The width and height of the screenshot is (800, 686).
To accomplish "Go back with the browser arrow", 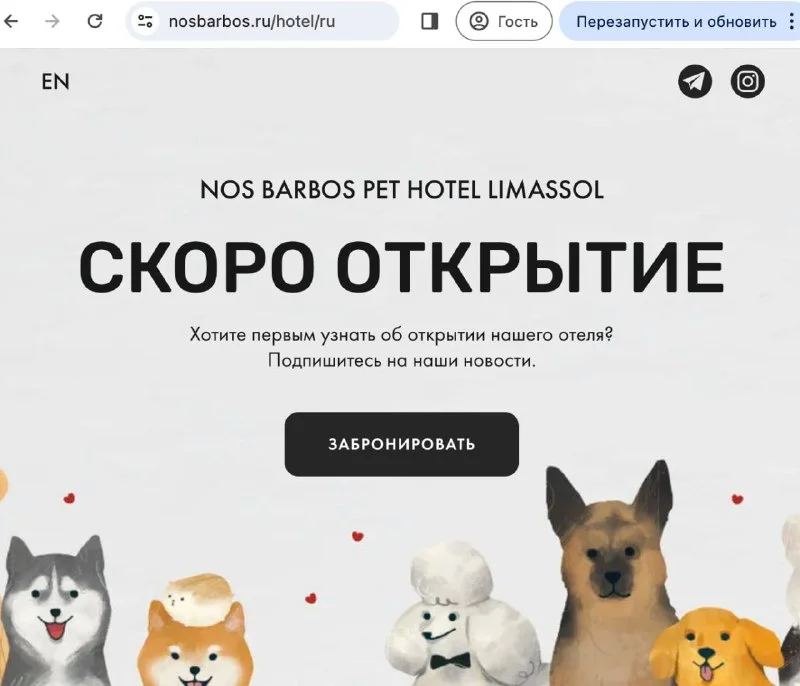I will tap(11, 21).
